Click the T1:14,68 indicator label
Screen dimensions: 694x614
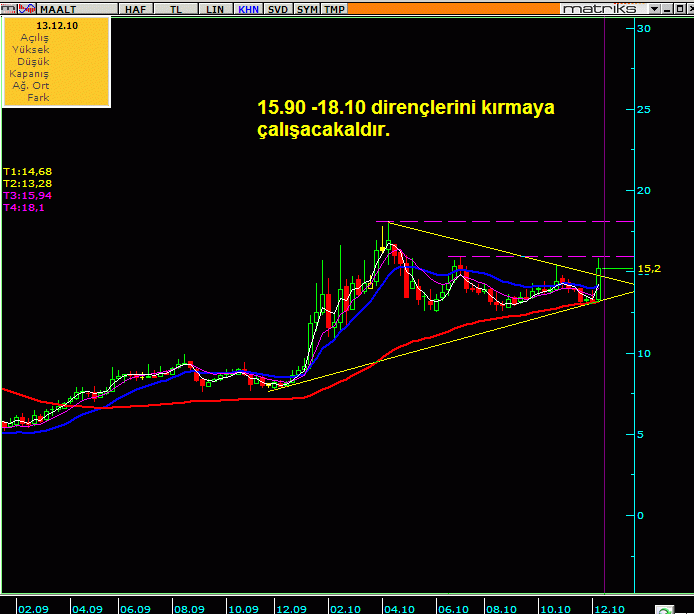27,171
